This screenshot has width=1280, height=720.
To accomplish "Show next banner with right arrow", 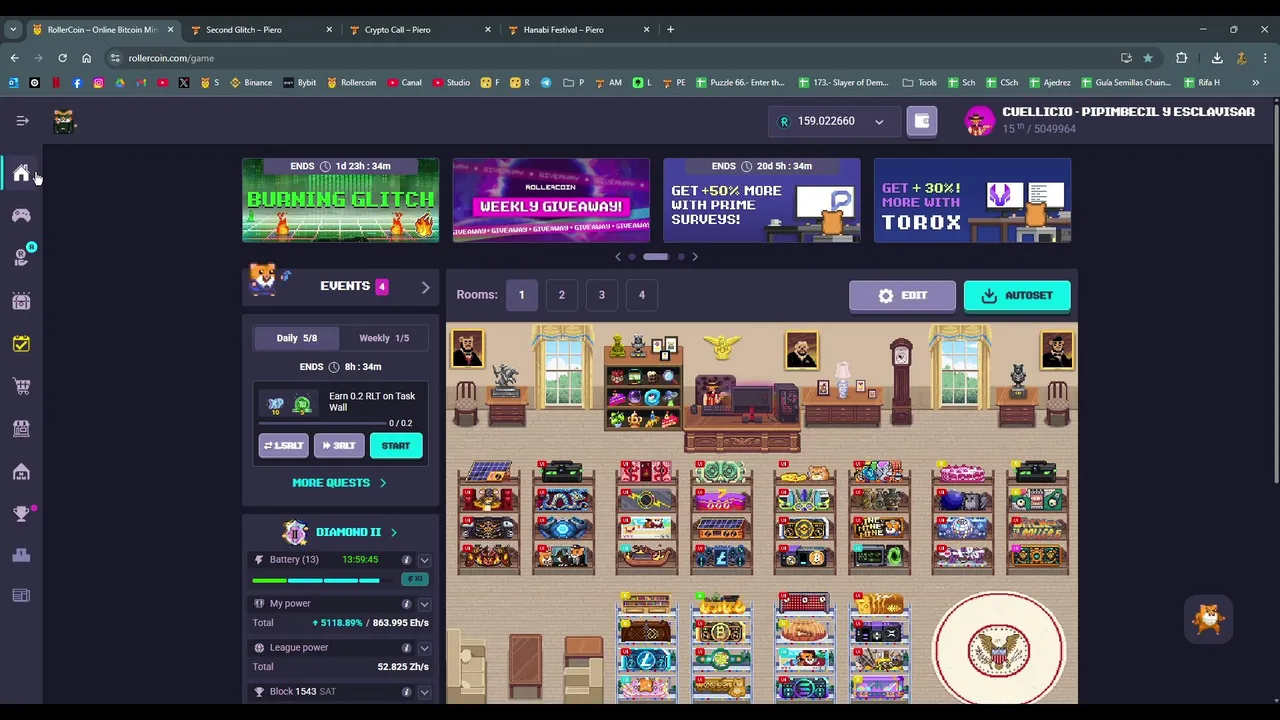I will (x=695, y=257).
